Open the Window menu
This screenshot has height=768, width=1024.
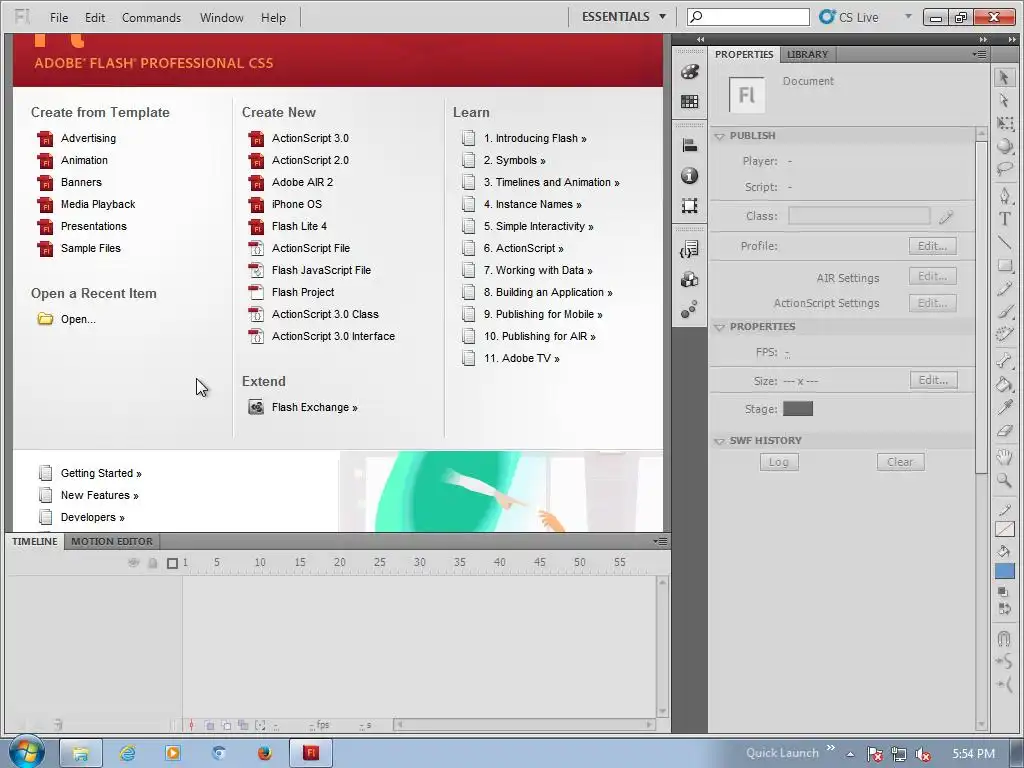coord(221,18)
